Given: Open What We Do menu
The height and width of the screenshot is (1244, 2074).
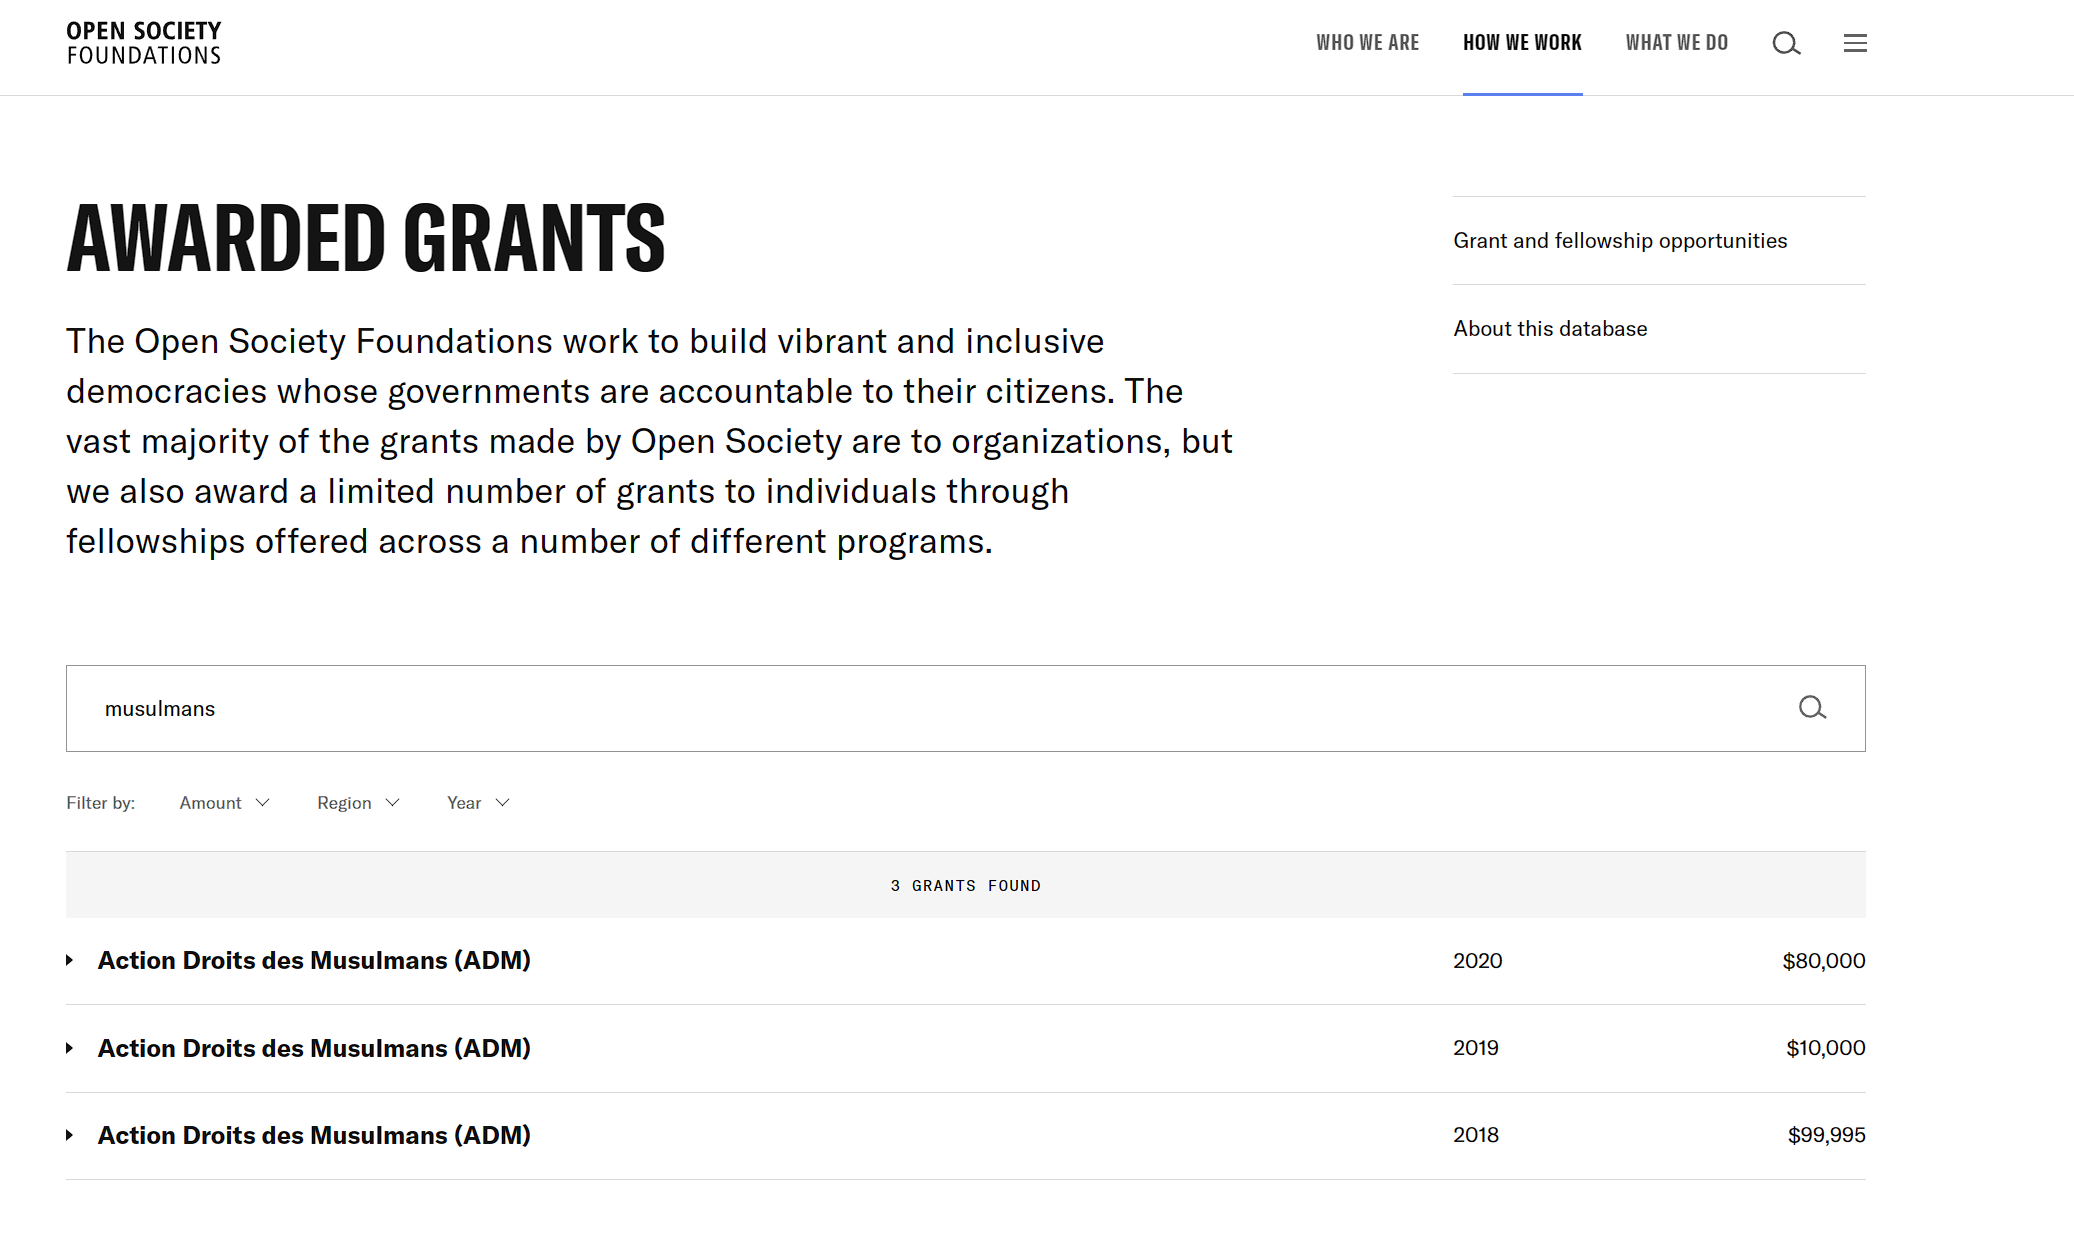Looking at the screenshot, I should [x=1676, y=43].
